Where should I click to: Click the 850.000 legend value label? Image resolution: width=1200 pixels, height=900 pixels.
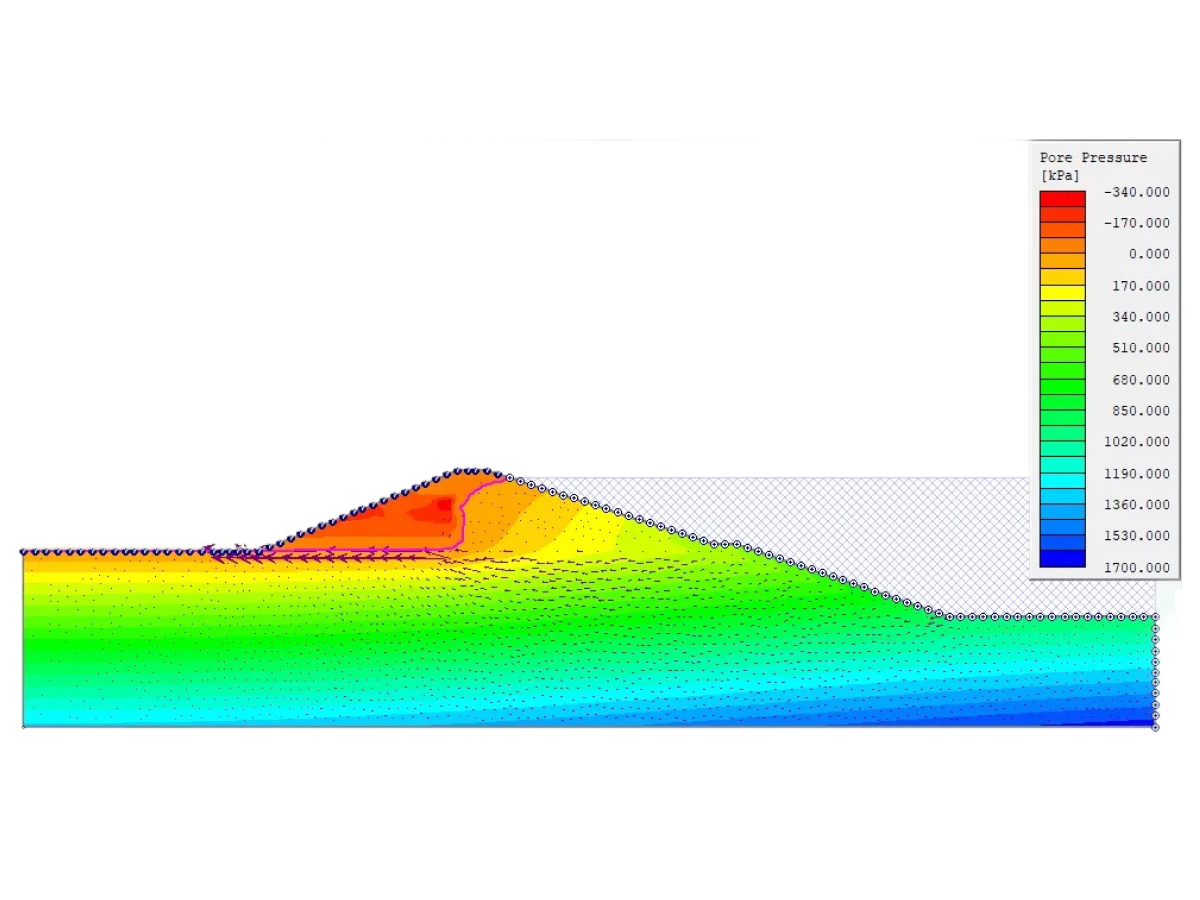[1140, 411]
